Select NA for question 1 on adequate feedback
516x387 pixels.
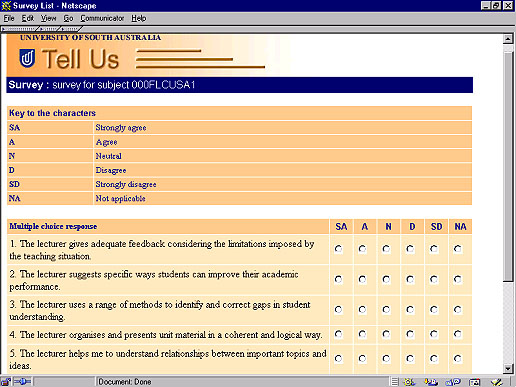click(x=458, y=249)
